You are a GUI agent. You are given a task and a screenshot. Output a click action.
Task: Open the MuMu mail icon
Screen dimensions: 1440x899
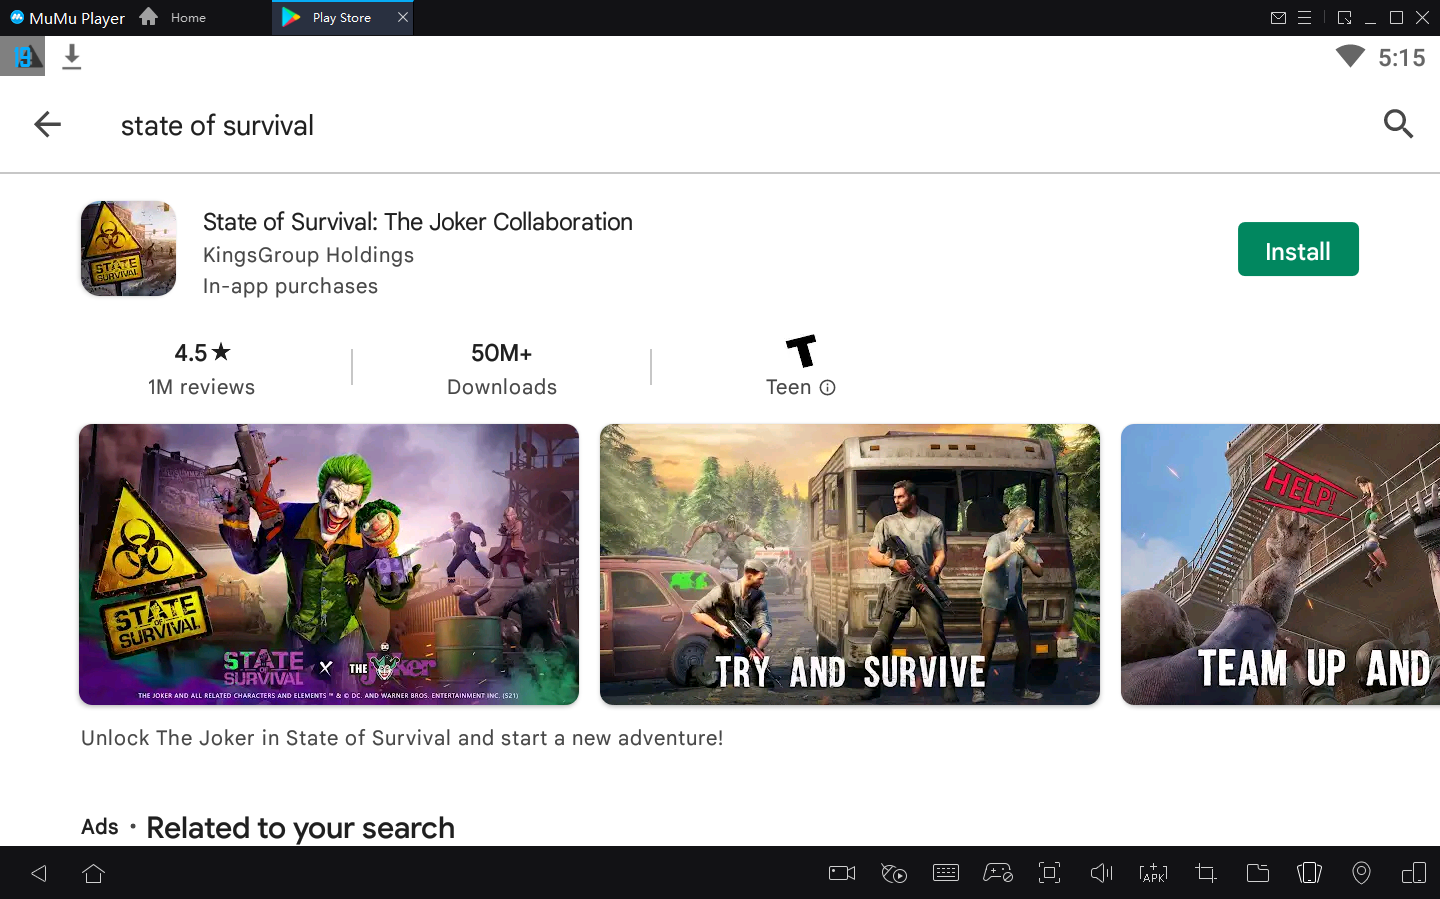1278,18
